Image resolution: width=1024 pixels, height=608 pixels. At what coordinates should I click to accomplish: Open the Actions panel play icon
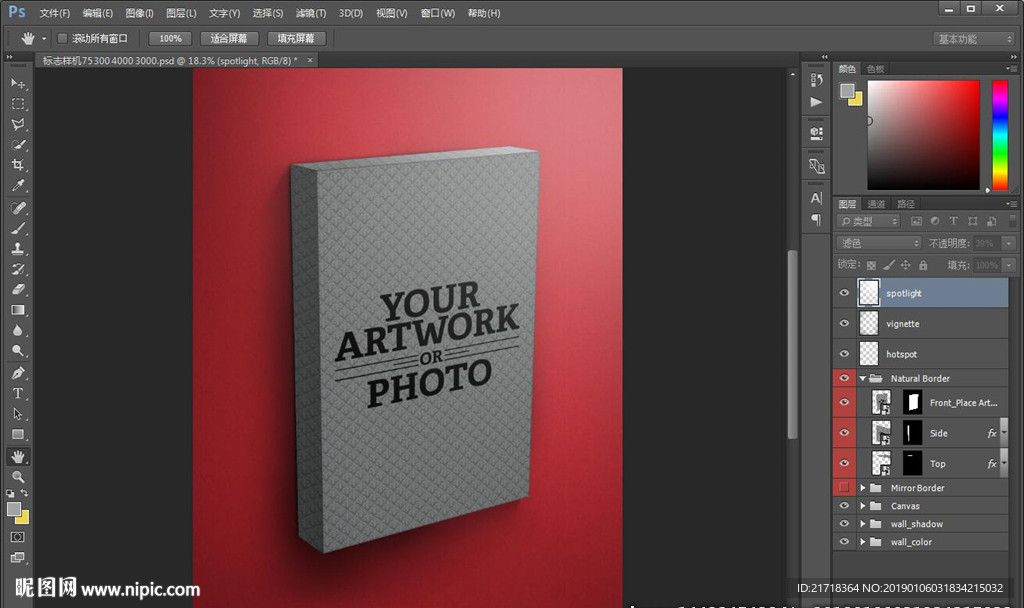816,102
